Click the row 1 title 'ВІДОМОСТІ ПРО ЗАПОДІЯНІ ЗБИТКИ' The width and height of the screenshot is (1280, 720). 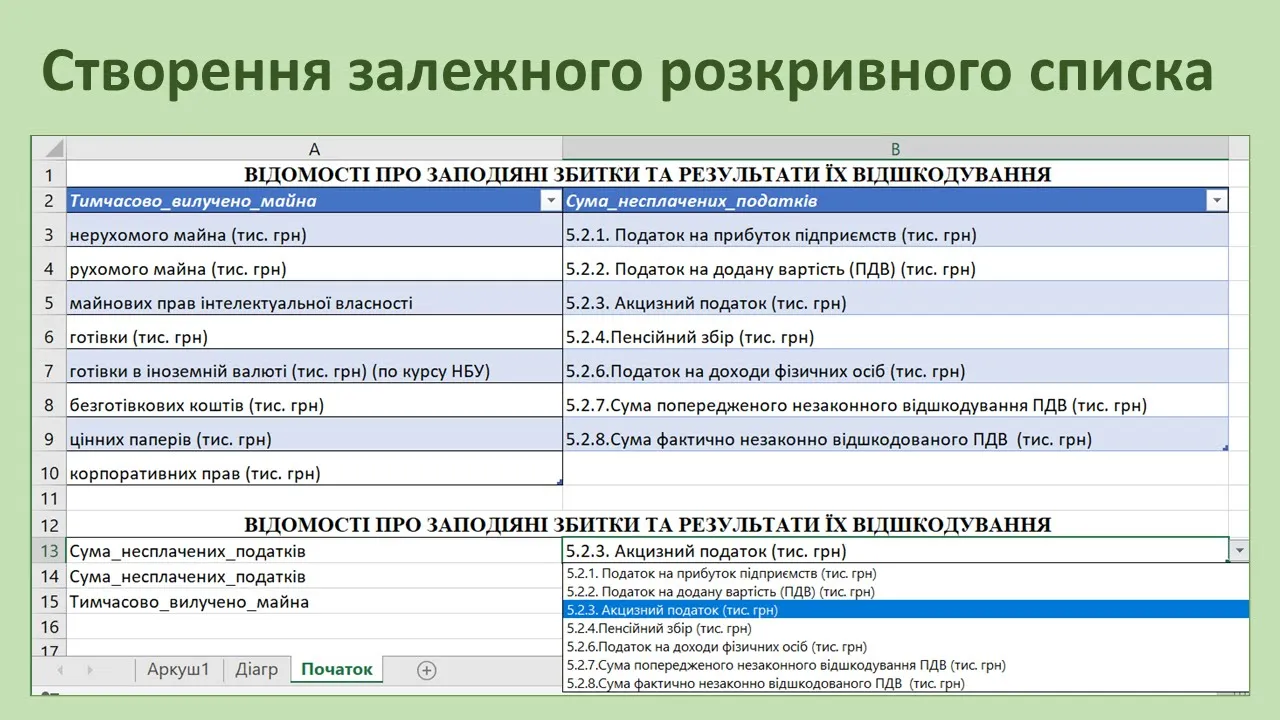tap(647, 175)
